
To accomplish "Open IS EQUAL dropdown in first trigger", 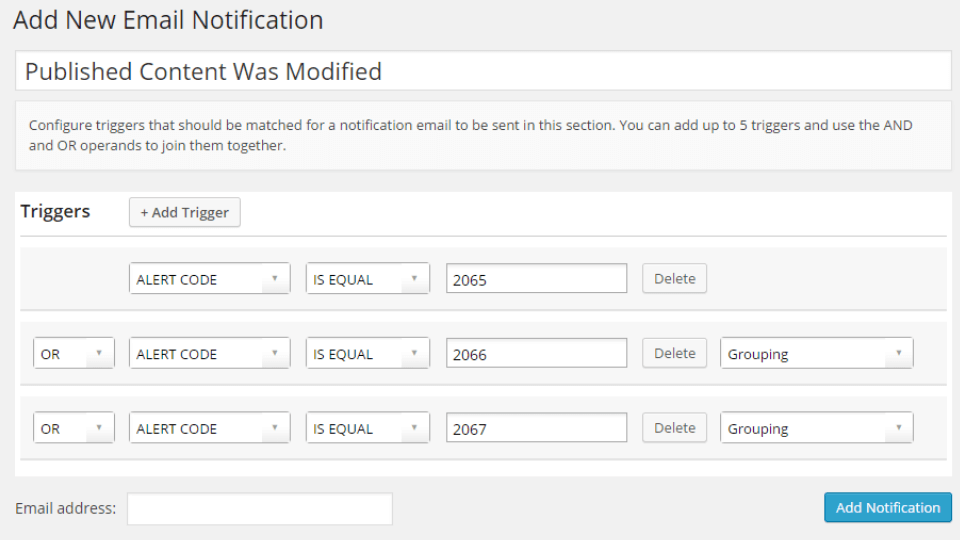I will tap(367, 279).
